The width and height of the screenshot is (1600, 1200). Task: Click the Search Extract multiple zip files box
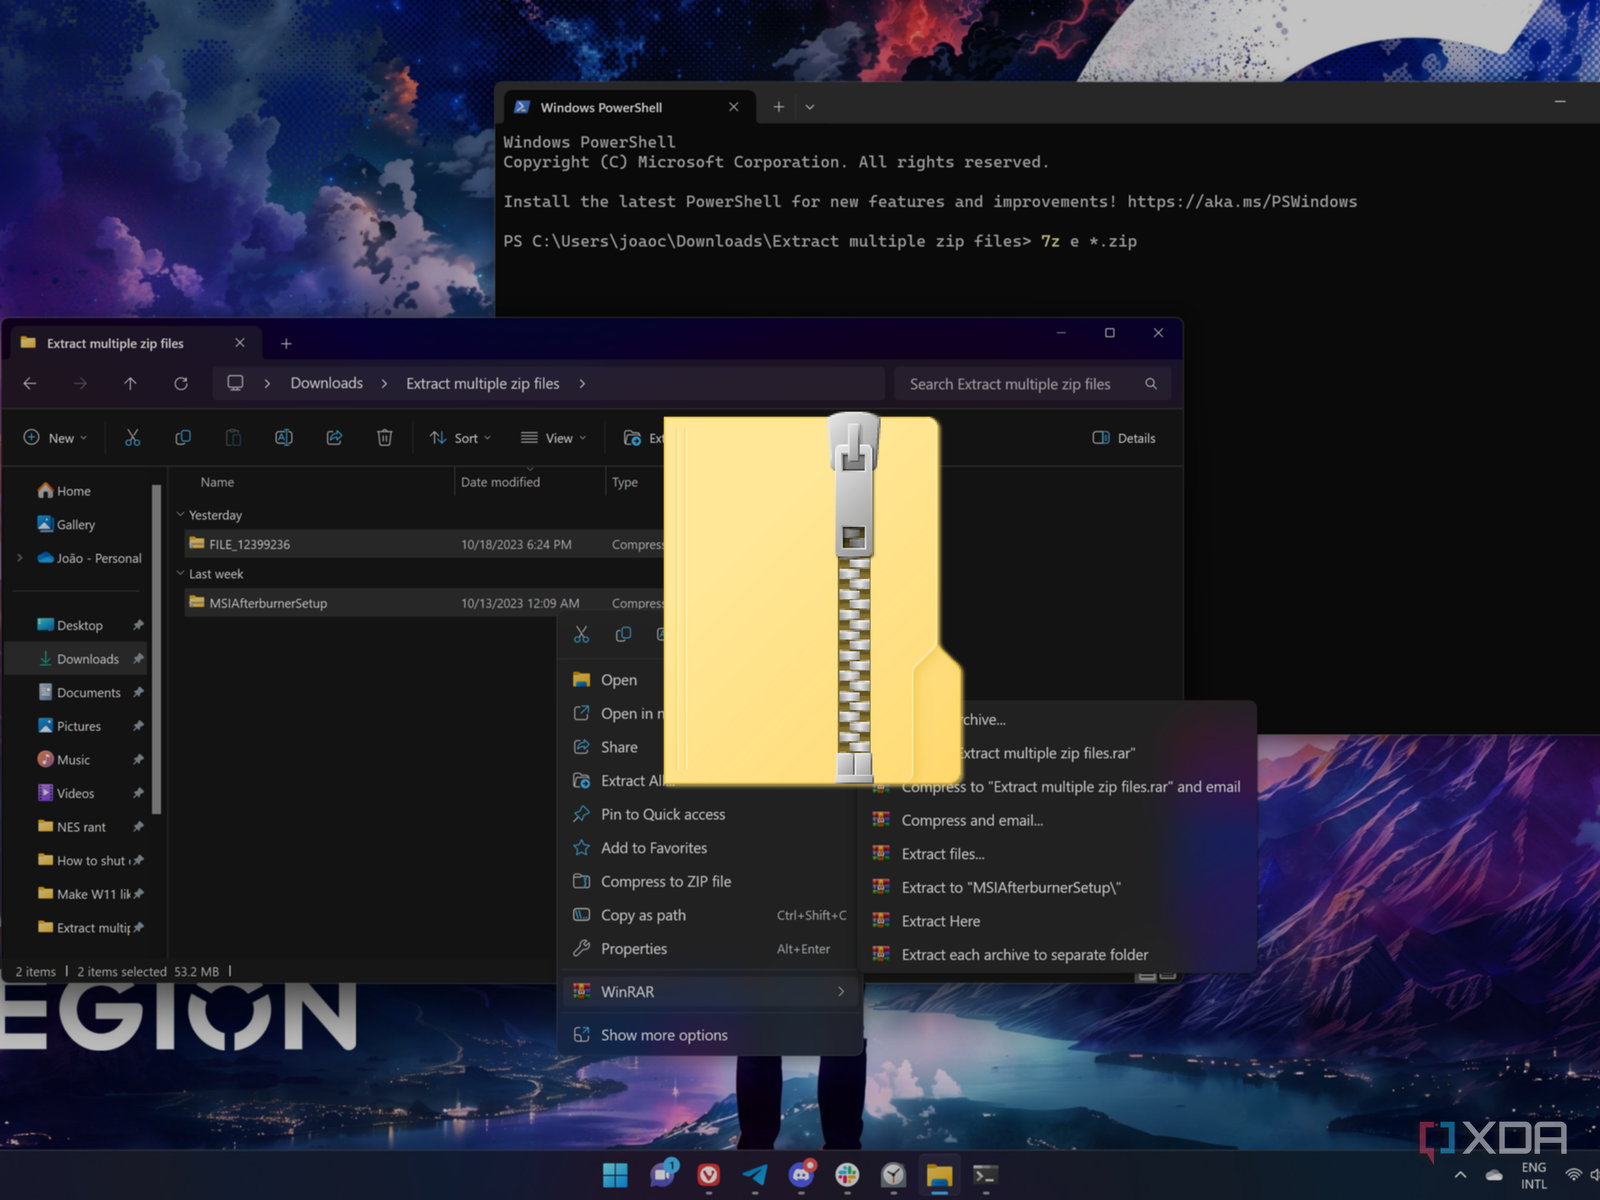1020,384
